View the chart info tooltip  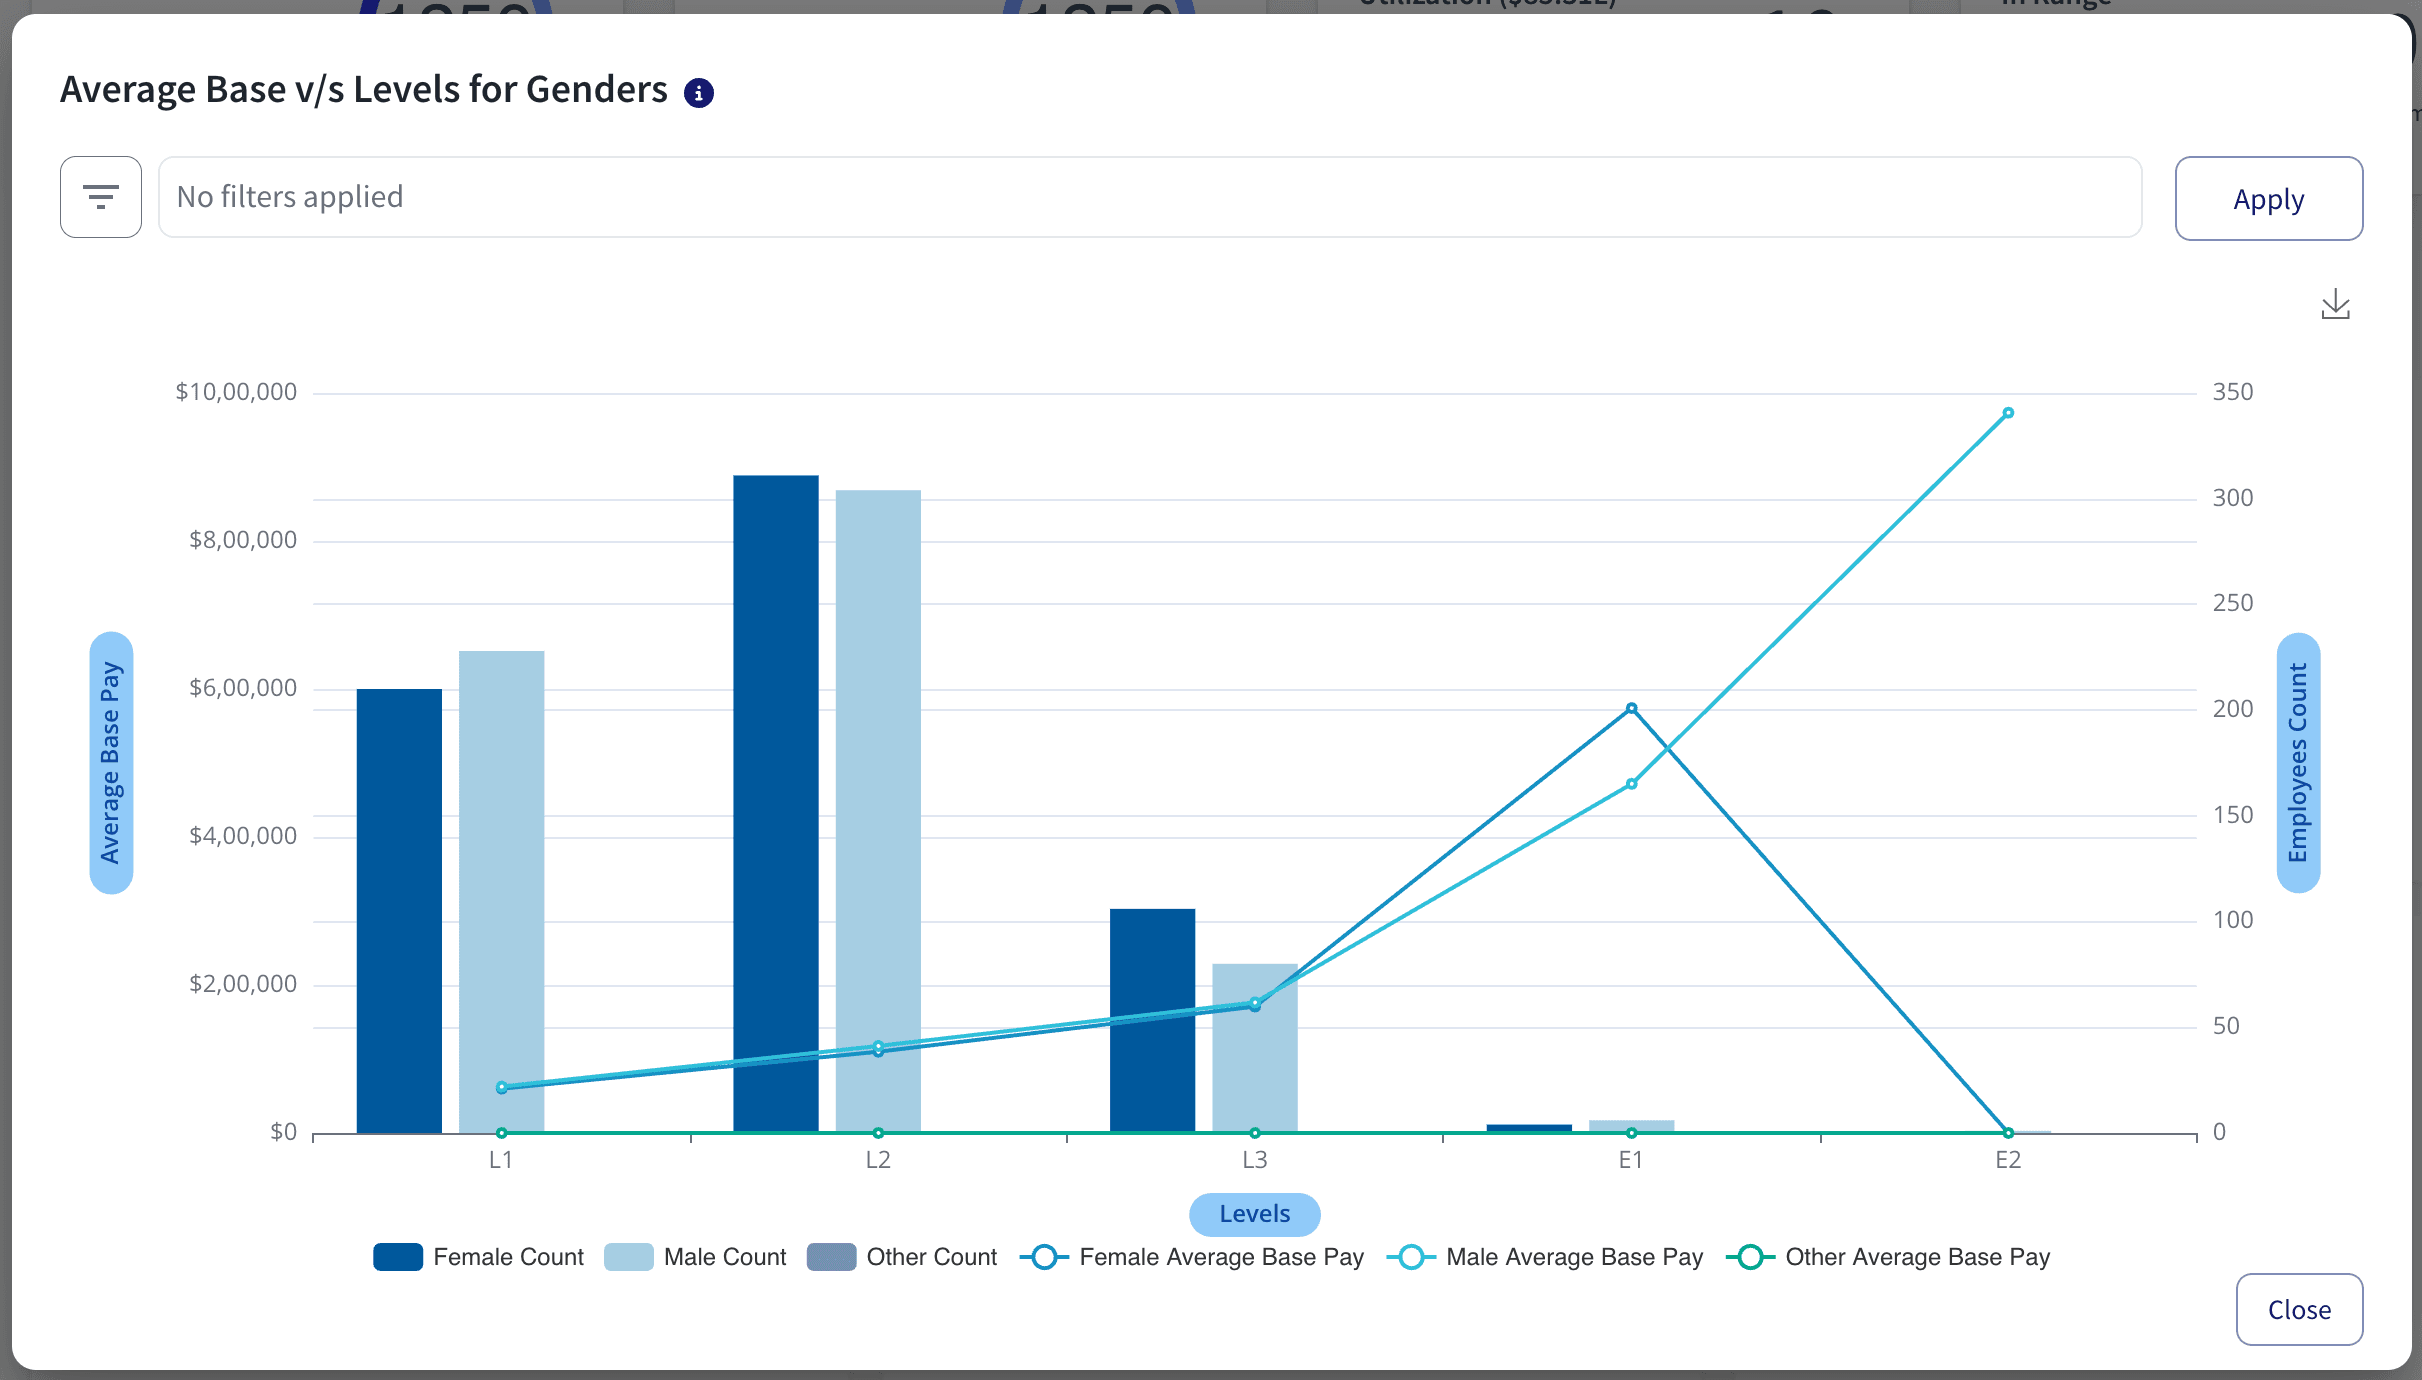699,91
